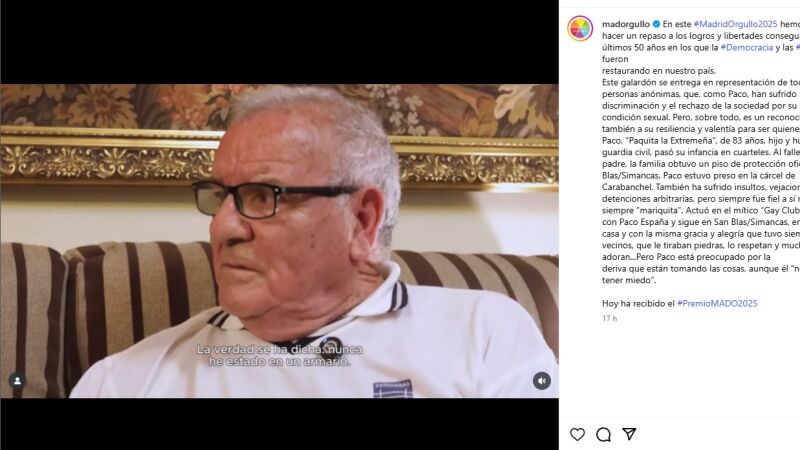Click the word 'Carabanchel.' in the caption
The width and height of the screenshot is (800, 450).
pos(628,187)
